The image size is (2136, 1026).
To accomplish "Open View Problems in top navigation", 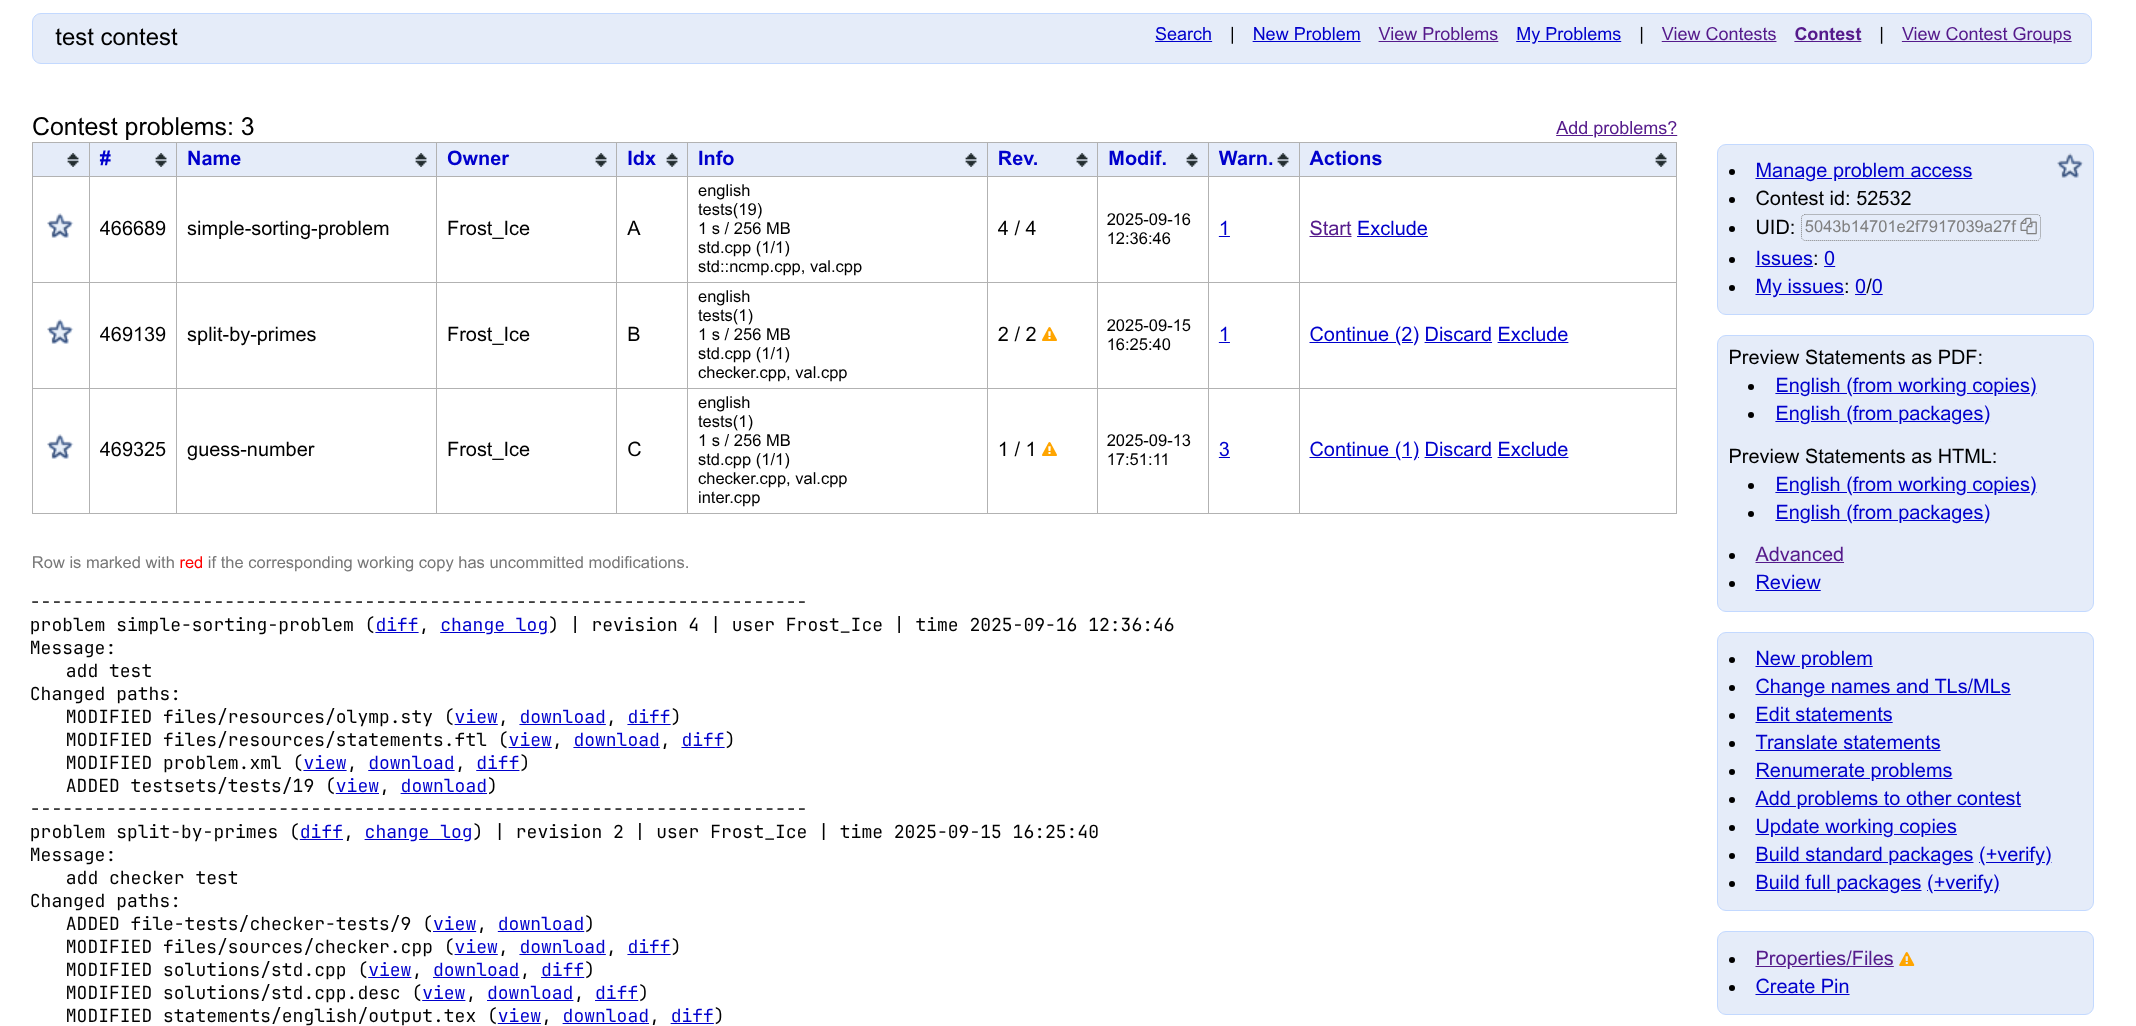I will coord(1437,34).
